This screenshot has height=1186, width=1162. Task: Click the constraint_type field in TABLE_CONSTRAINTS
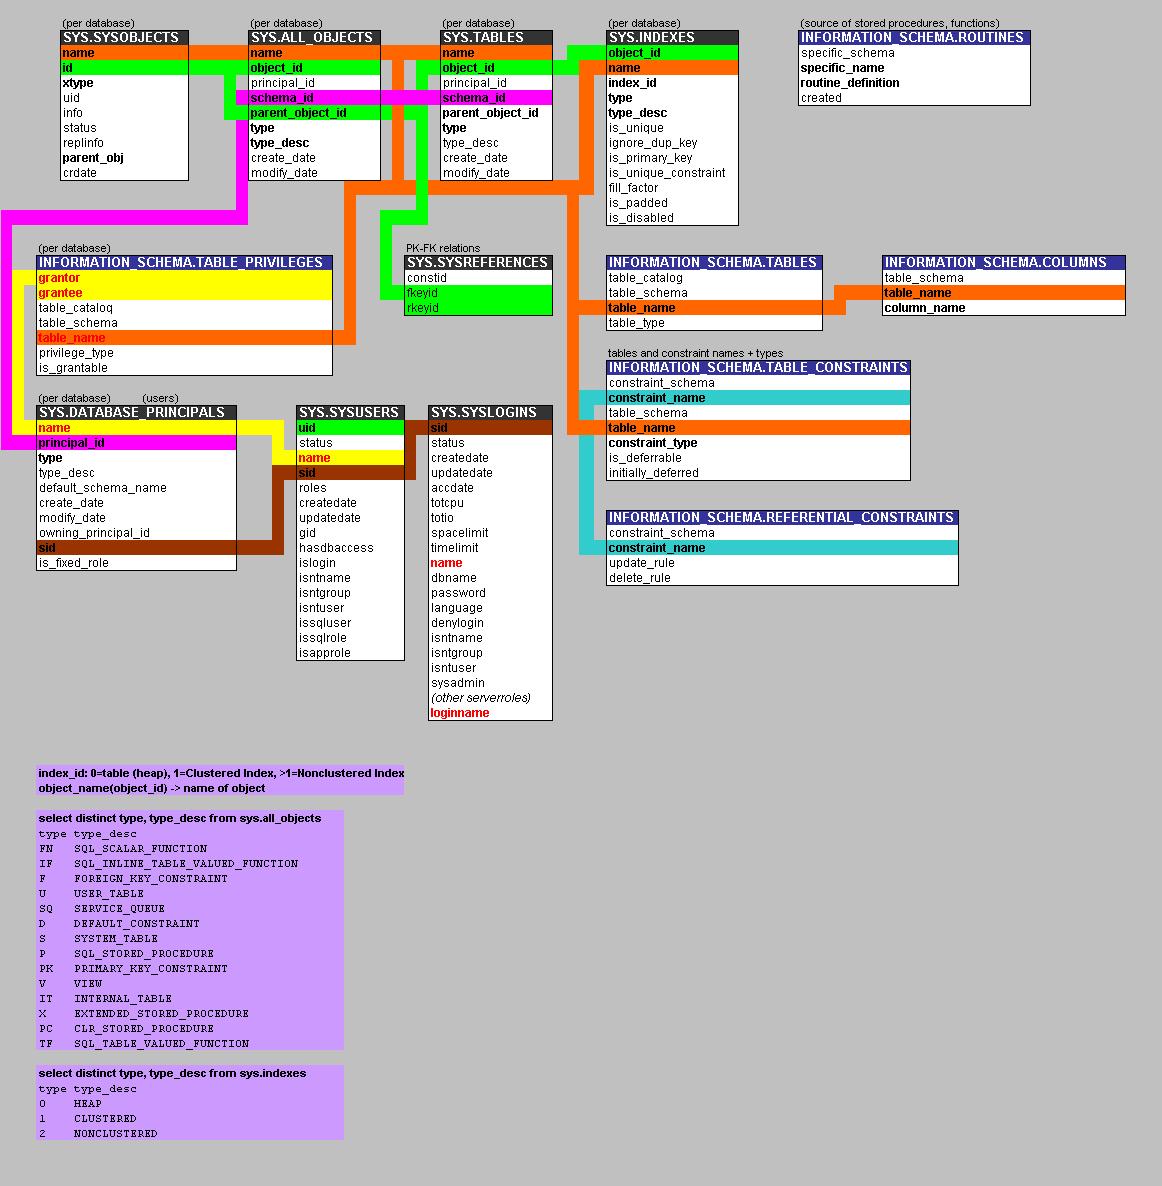click(x=653, y=443)
